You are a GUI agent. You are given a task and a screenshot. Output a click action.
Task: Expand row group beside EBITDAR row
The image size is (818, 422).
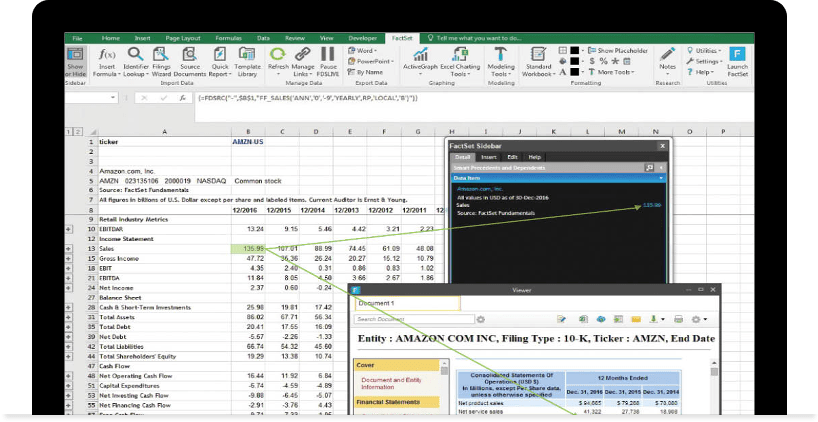(x=70, y=229)
